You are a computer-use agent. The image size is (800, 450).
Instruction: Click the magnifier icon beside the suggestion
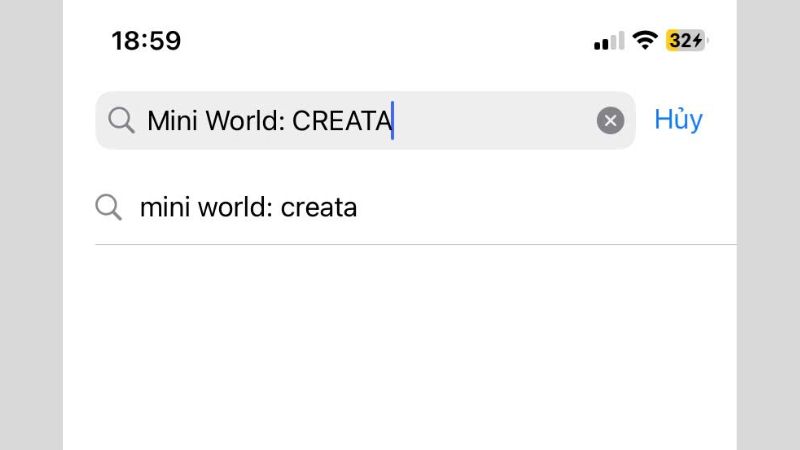click(108, 207)
